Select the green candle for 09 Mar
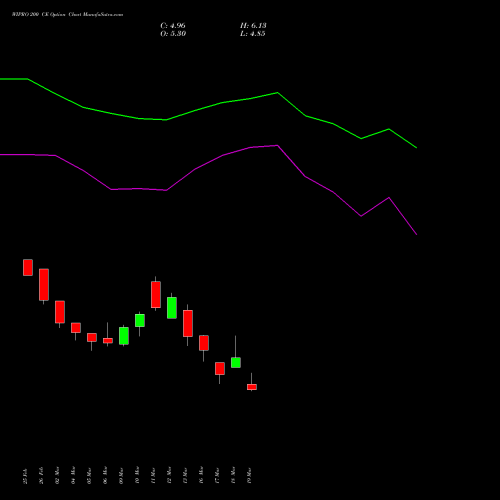 124,336
